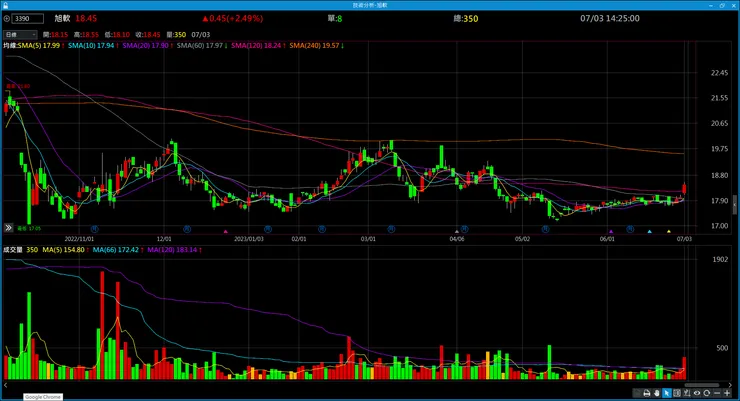Click the MA(5) 154.80 volume label
This screenshot has width=740, height=401.
65,250
